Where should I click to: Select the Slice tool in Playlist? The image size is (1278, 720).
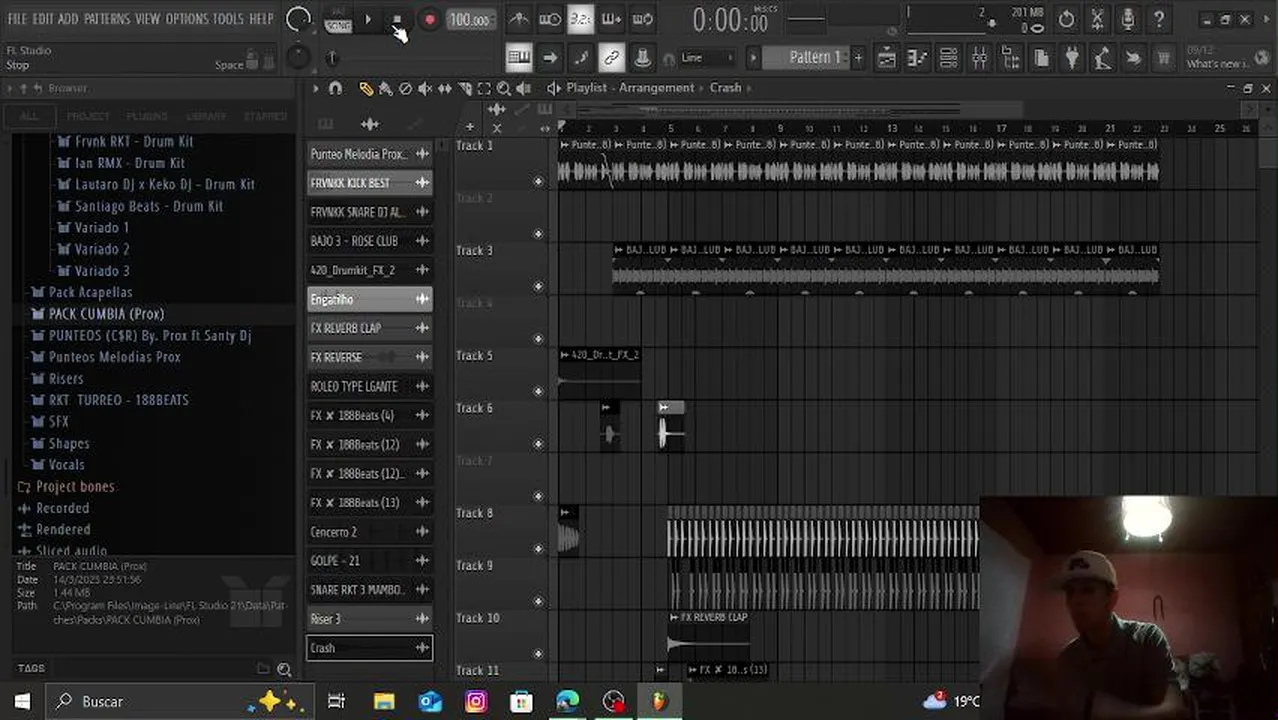[465, 88]
